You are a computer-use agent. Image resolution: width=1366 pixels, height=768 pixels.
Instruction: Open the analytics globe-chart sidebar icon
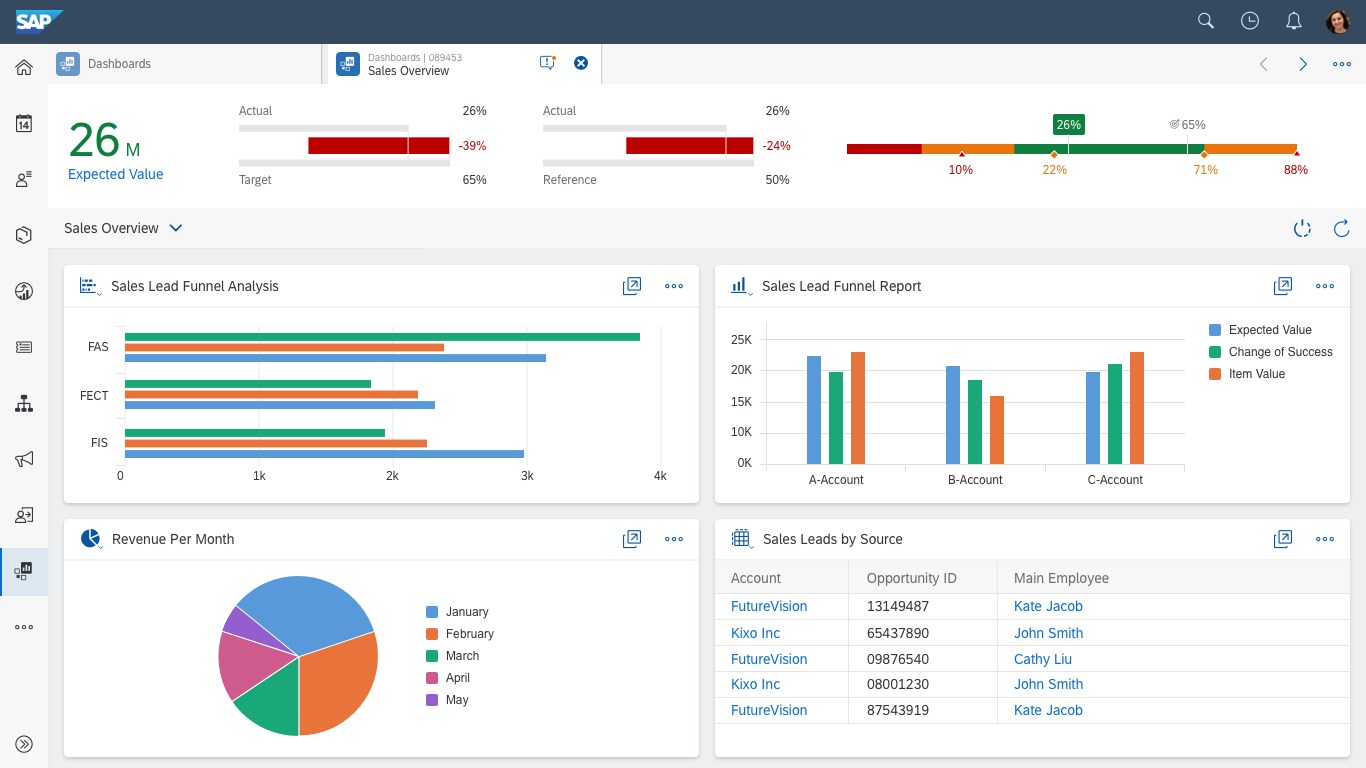click(x=24, y=291)
